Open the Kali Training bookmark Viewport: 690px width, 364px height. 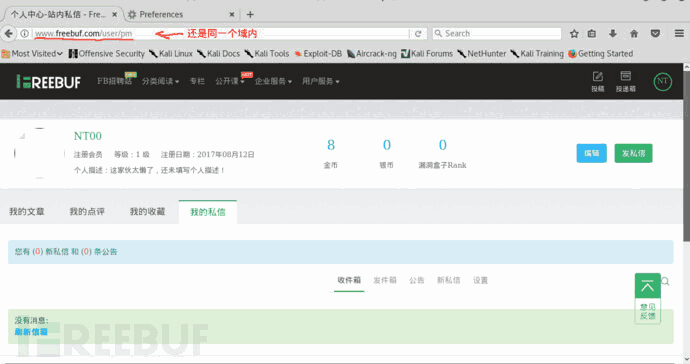point(537,54)
